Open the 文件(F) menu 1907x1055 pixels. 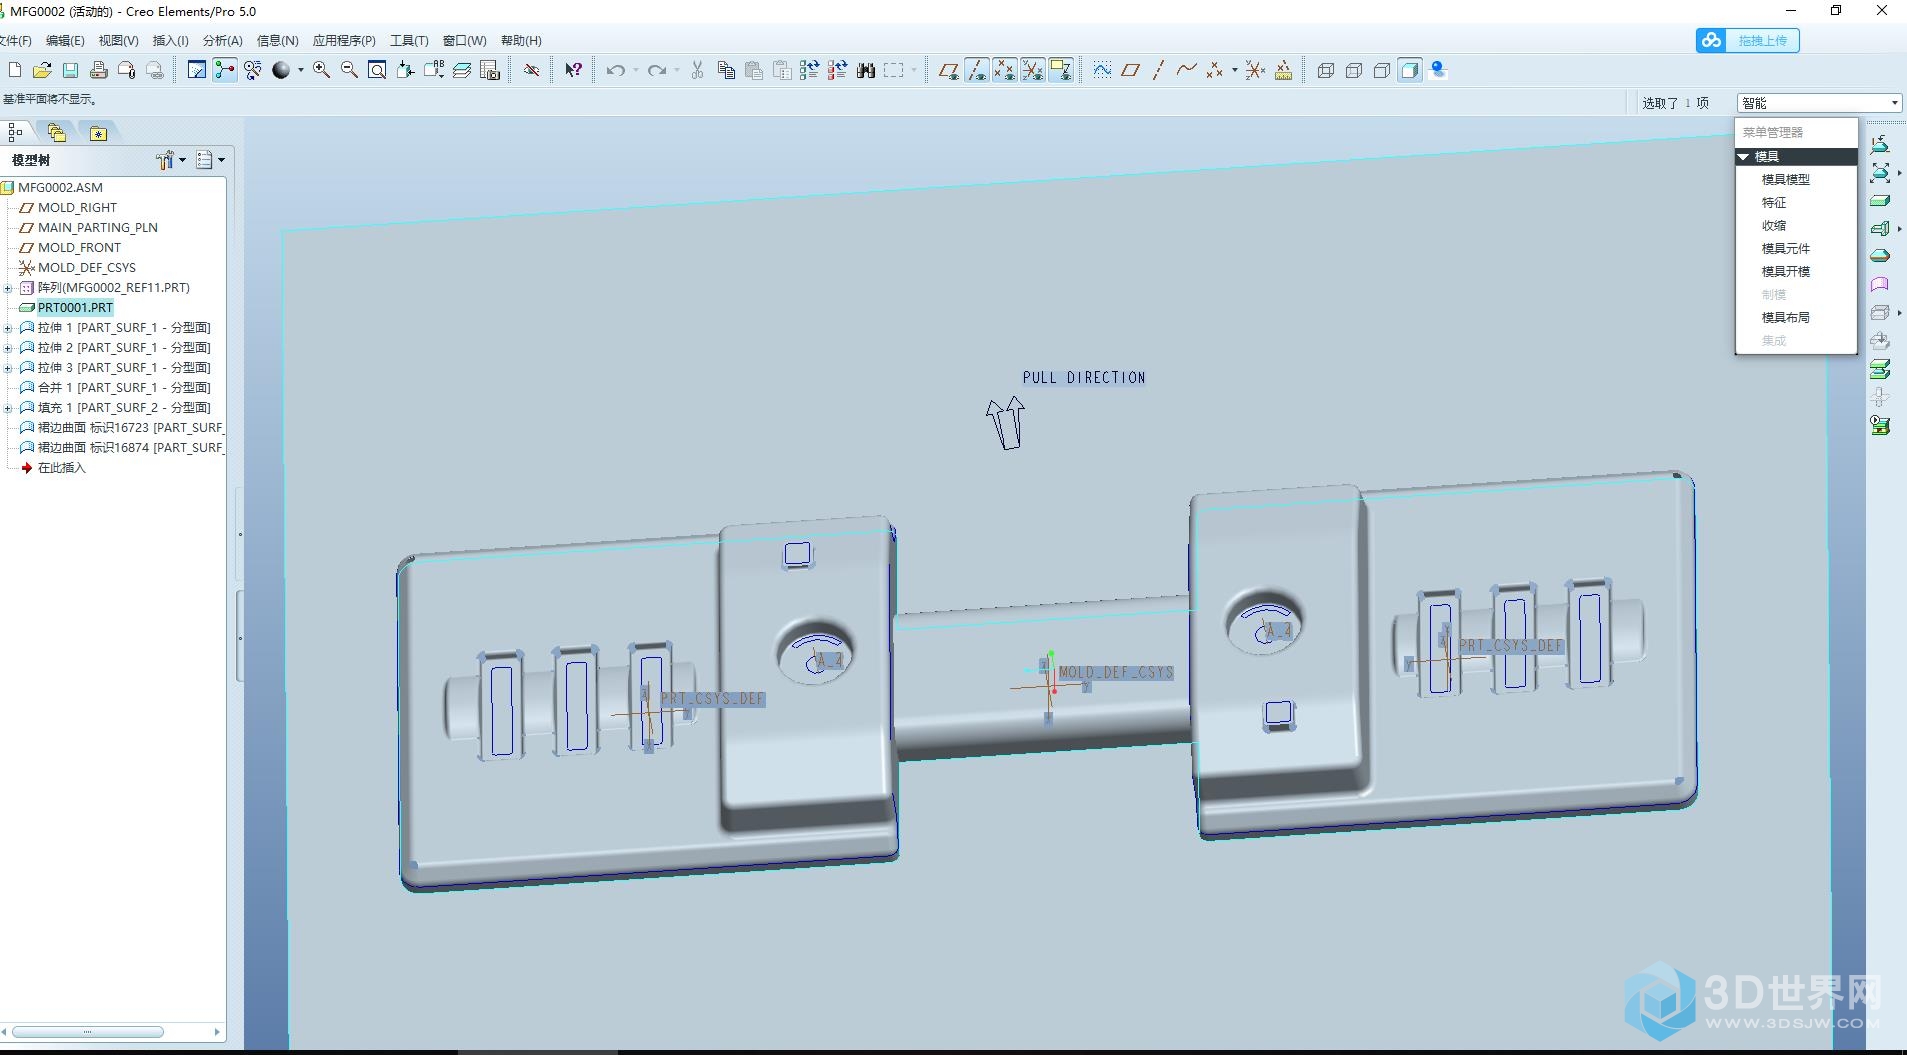coord(14,41)
